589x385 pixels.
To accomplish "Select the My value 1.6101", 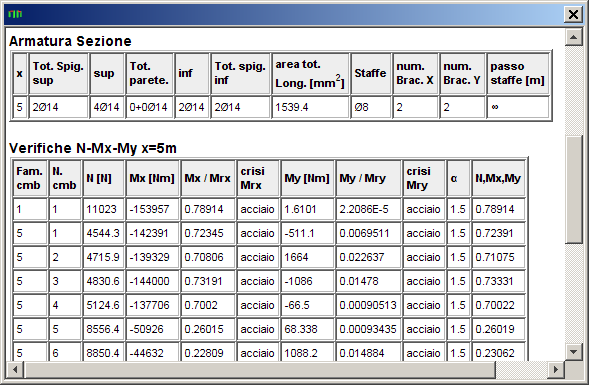I will [307, 209].
